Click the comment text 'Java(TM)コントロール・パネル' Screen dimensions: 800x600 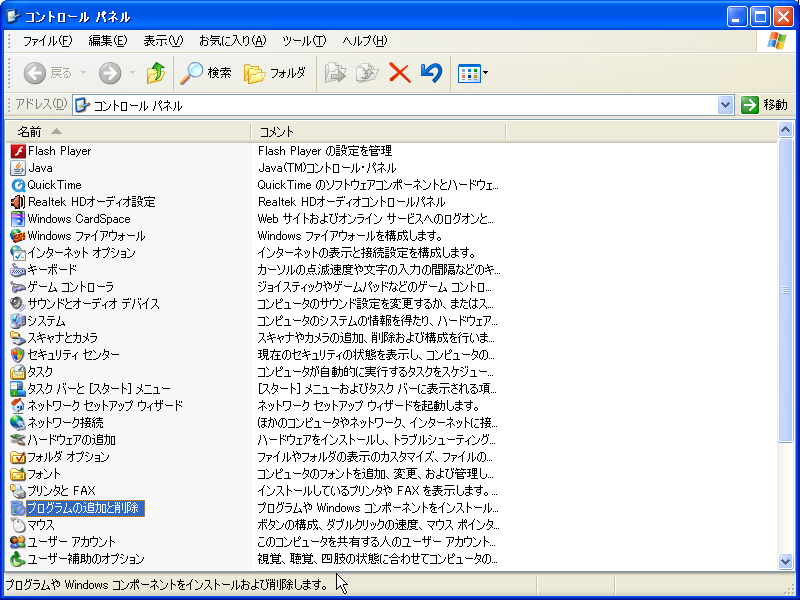tap(327, 168)
